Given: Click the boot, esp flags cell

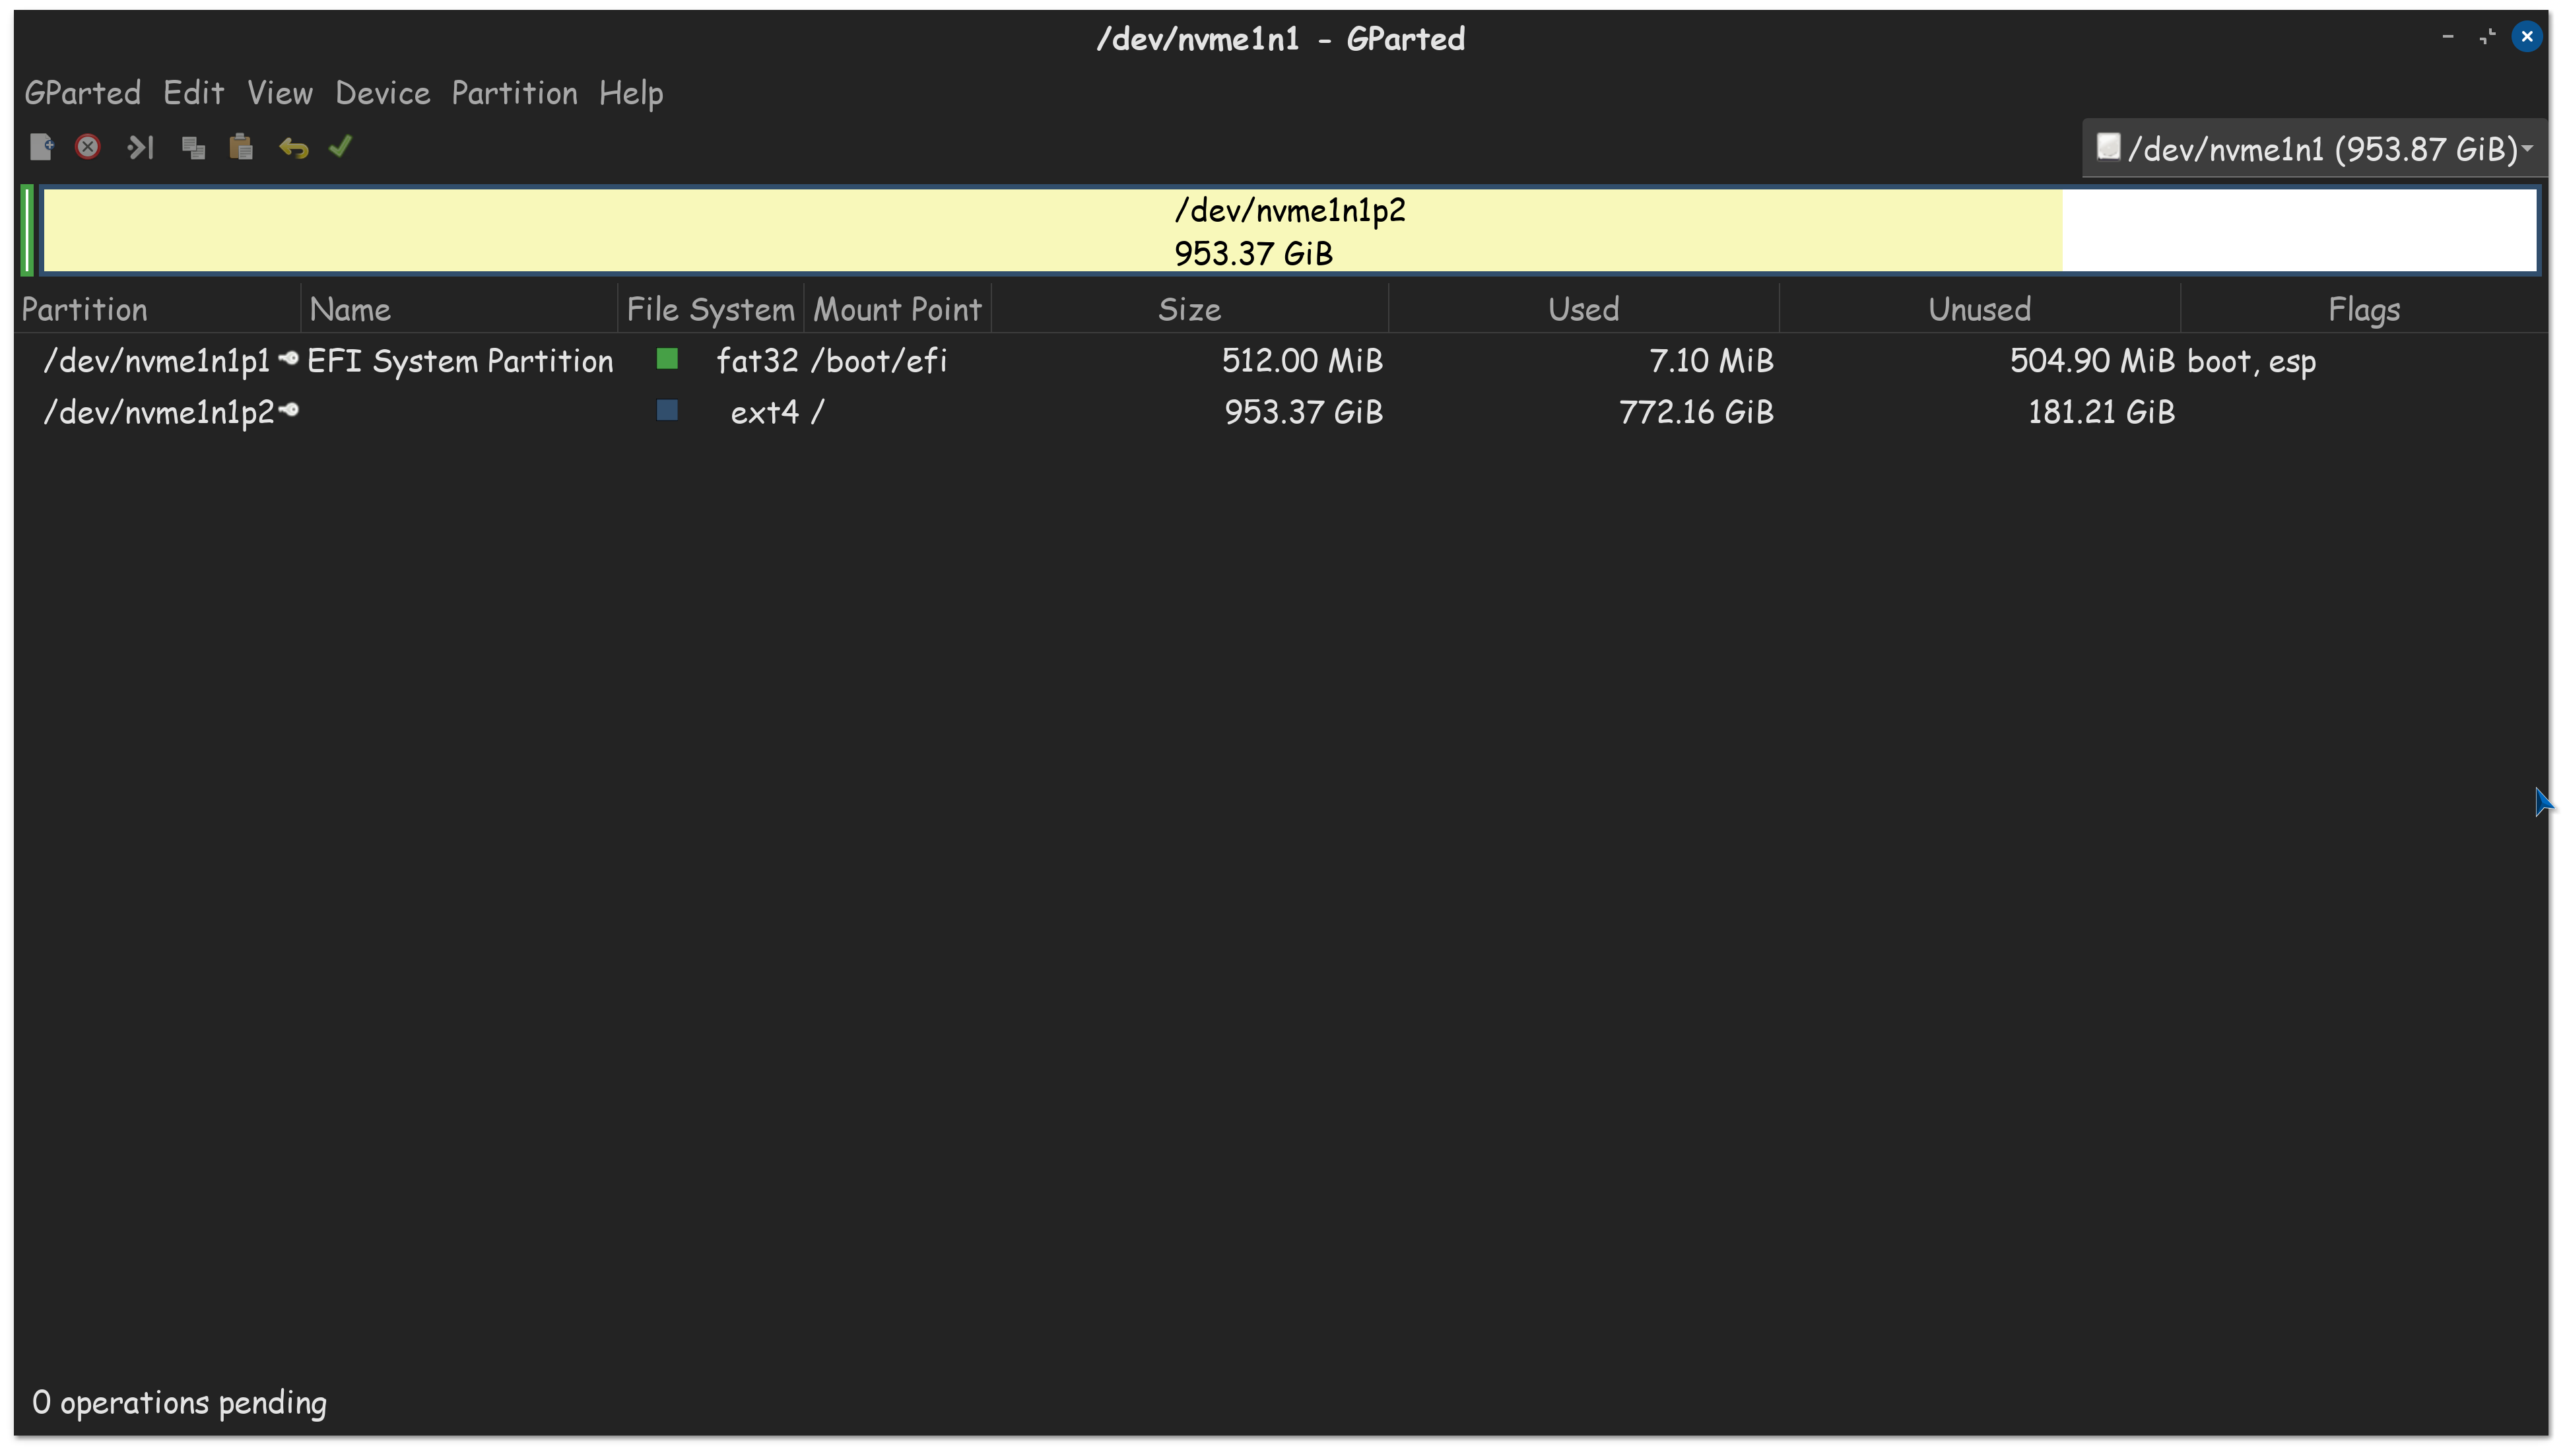Looking at the screenshot, I should pyautogui.click(x=2251, y=361).
